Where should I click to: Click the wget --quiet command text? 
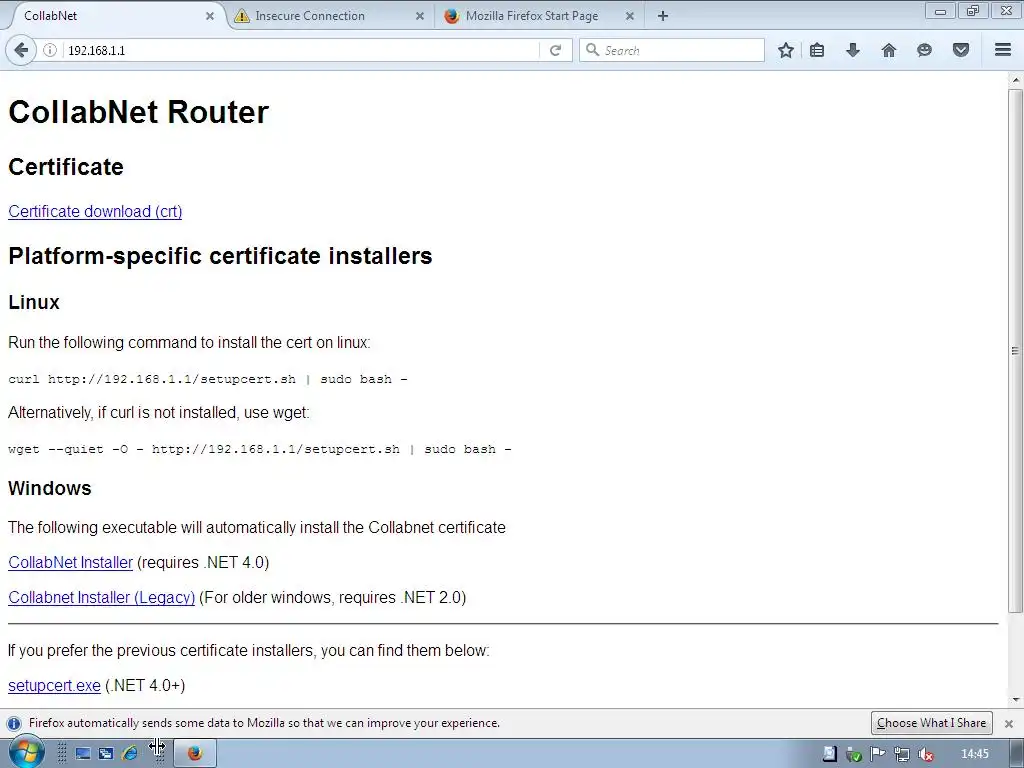[x=260, y=449]
